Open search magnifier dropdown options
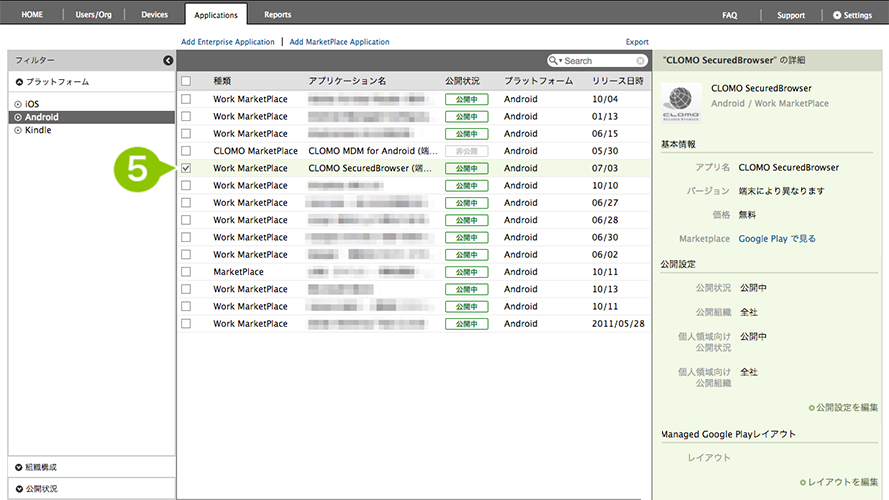The width and height of the screenshot is (889, 500). pyautogui.click(x=555, y=61)
